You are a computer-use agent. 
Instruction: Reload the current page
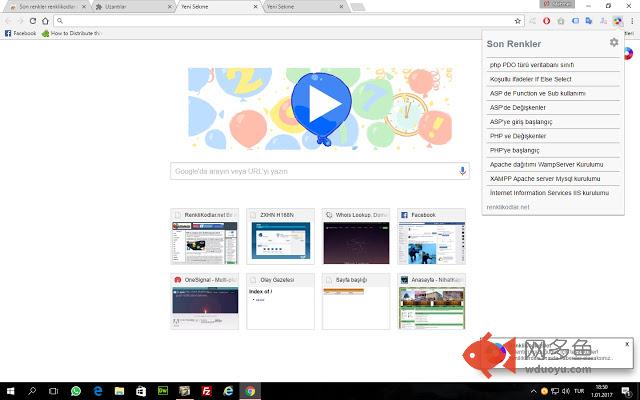point(33,21)
